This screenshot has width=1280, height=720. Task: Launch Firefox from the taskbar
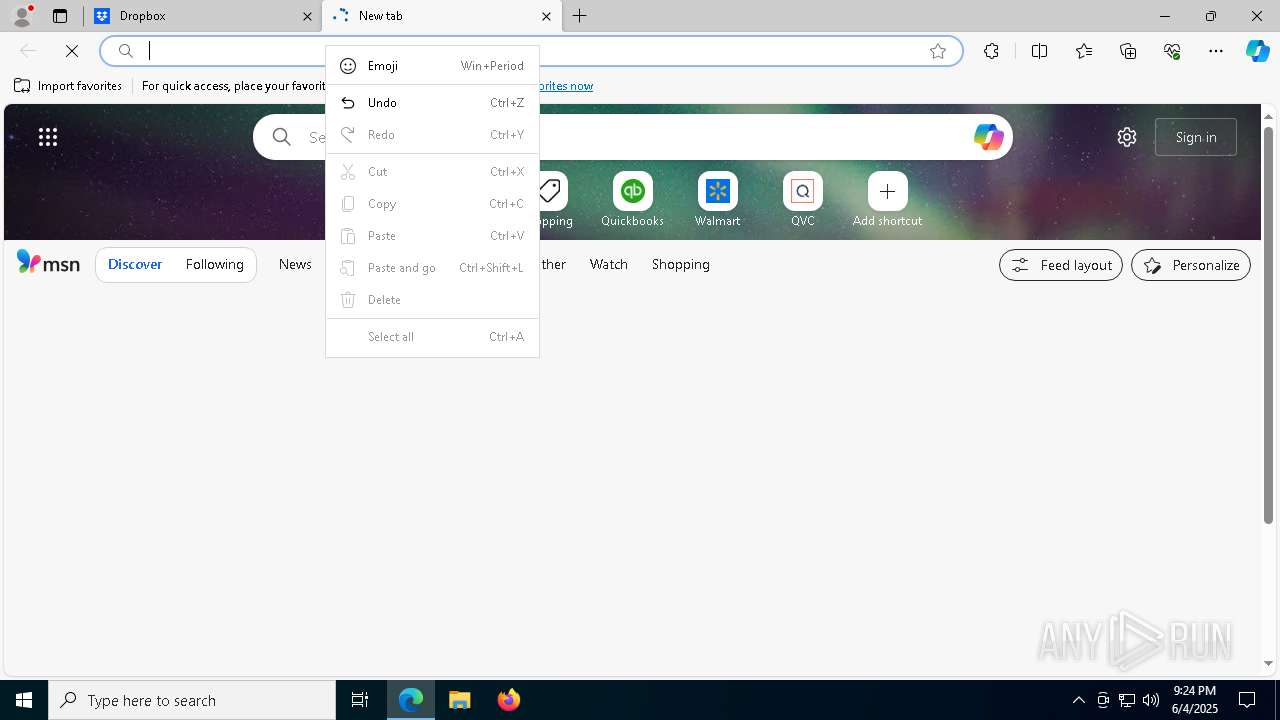pyautogui.click(x=509, y=700)
